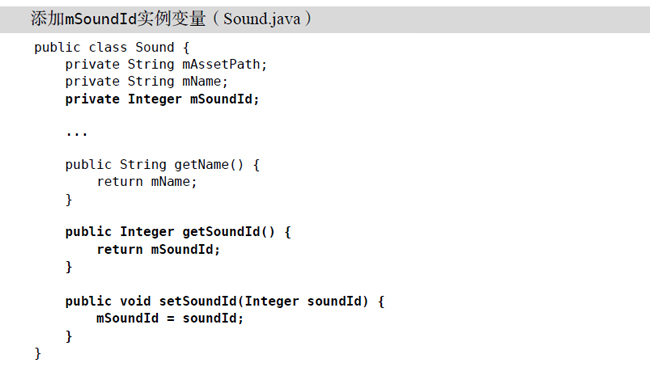Click the final closing brace of the class
650x366 pixels.
[38, 353]
